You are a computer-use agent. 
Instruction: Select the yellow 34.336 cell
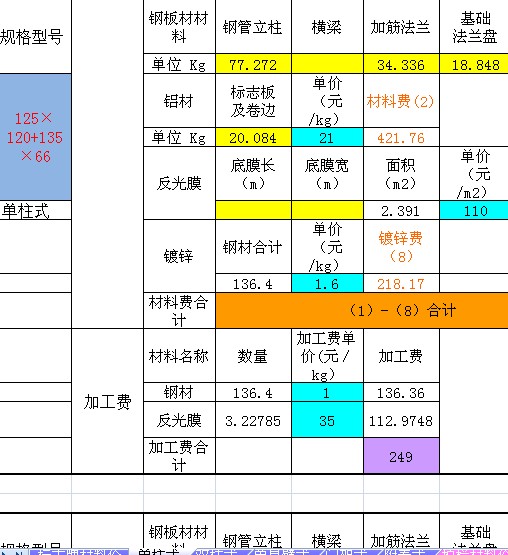point(401,64)
